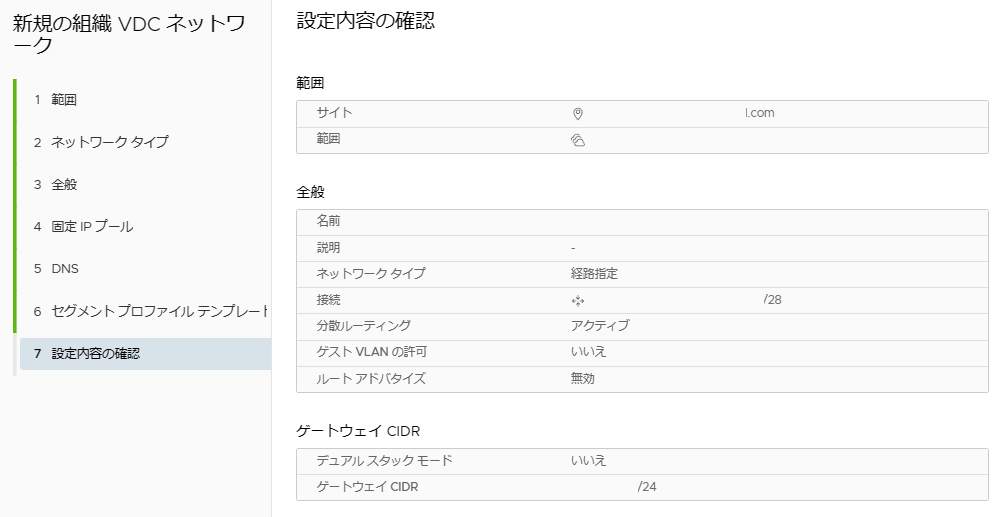The image size is (1008, 517).
Task: Click the 無効 route advertise value
Action: [583, 378]
